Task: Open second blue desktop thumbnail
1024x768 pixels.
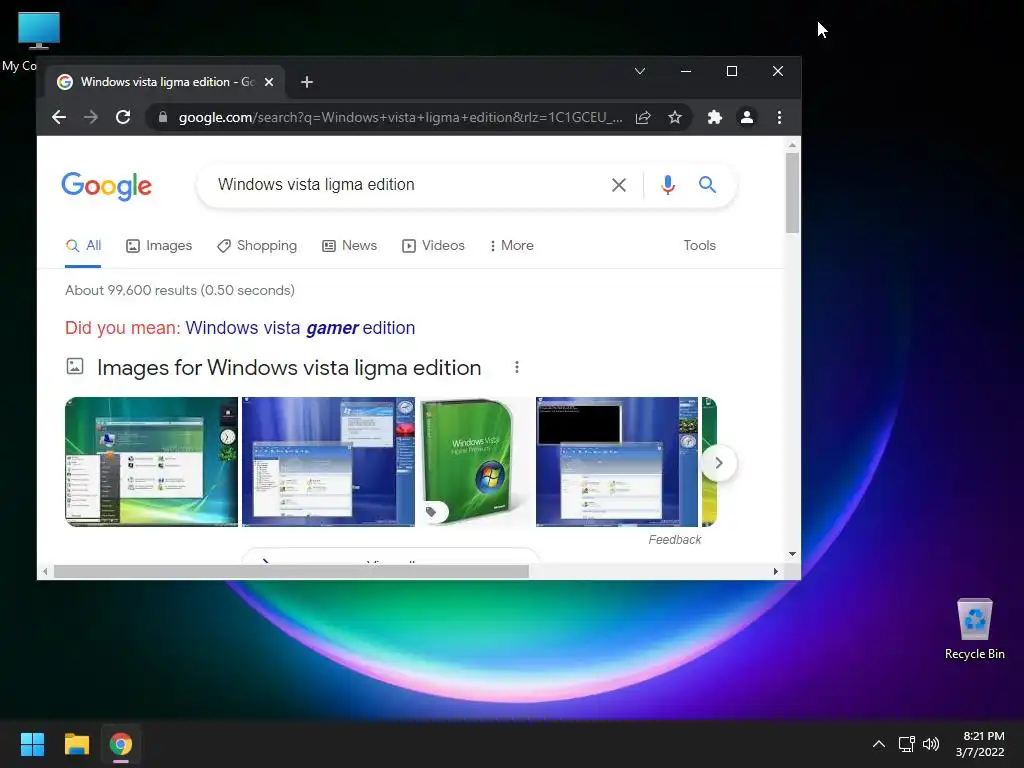Action: pyautogui.click(x=328, y=462)
